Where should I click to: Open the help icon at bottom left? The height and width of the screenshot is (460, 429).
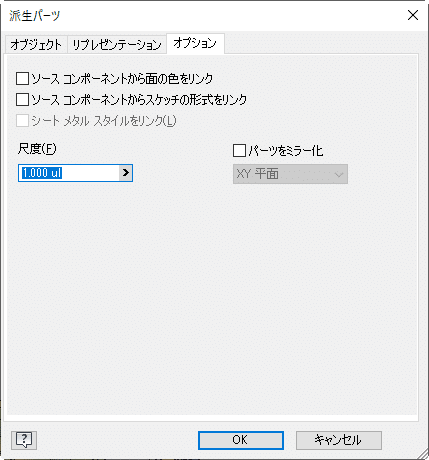[x=24, y=440]
